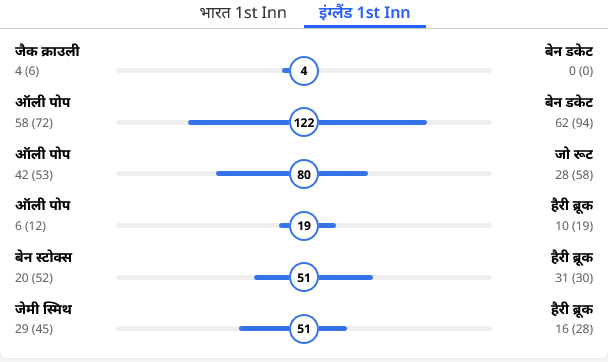Click ऑली पोप's bar in 122 partnership

[239, 122]
